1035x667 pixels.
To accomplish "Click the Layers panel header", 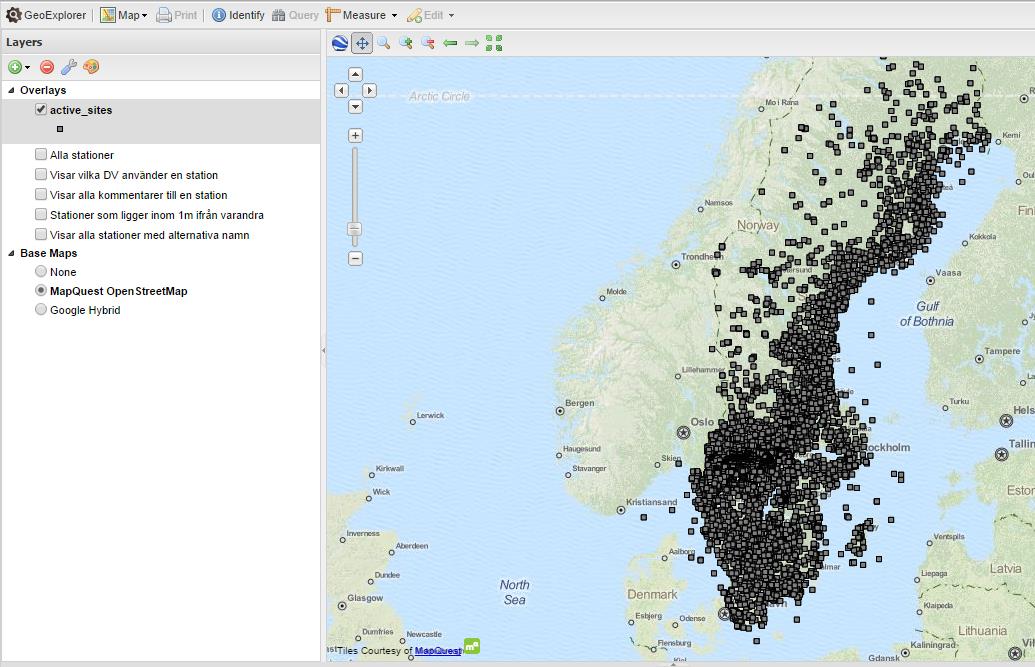I will tap(161, 42).
